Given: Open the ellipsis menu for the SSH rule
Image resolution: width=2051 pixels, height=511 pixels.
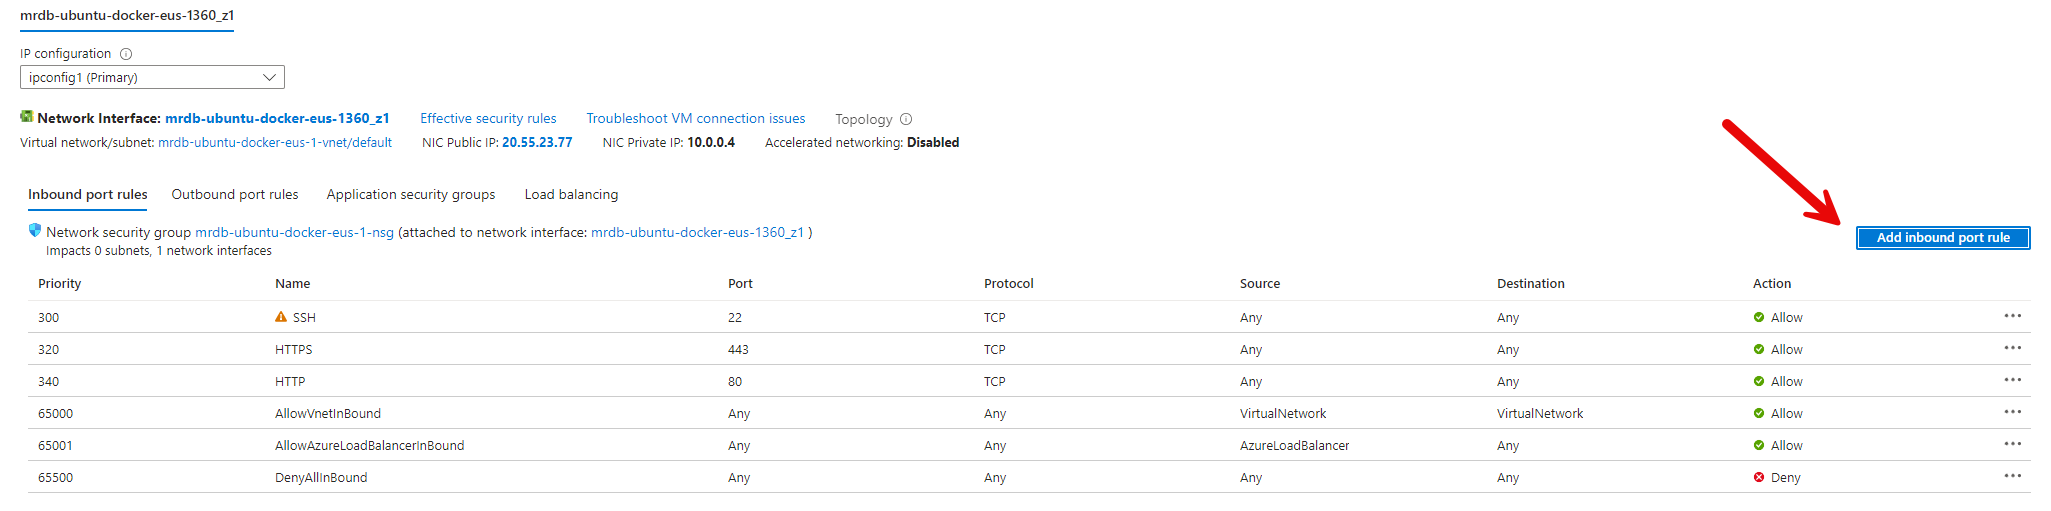Looking at the screenshot, I should tap(2012, 316).
